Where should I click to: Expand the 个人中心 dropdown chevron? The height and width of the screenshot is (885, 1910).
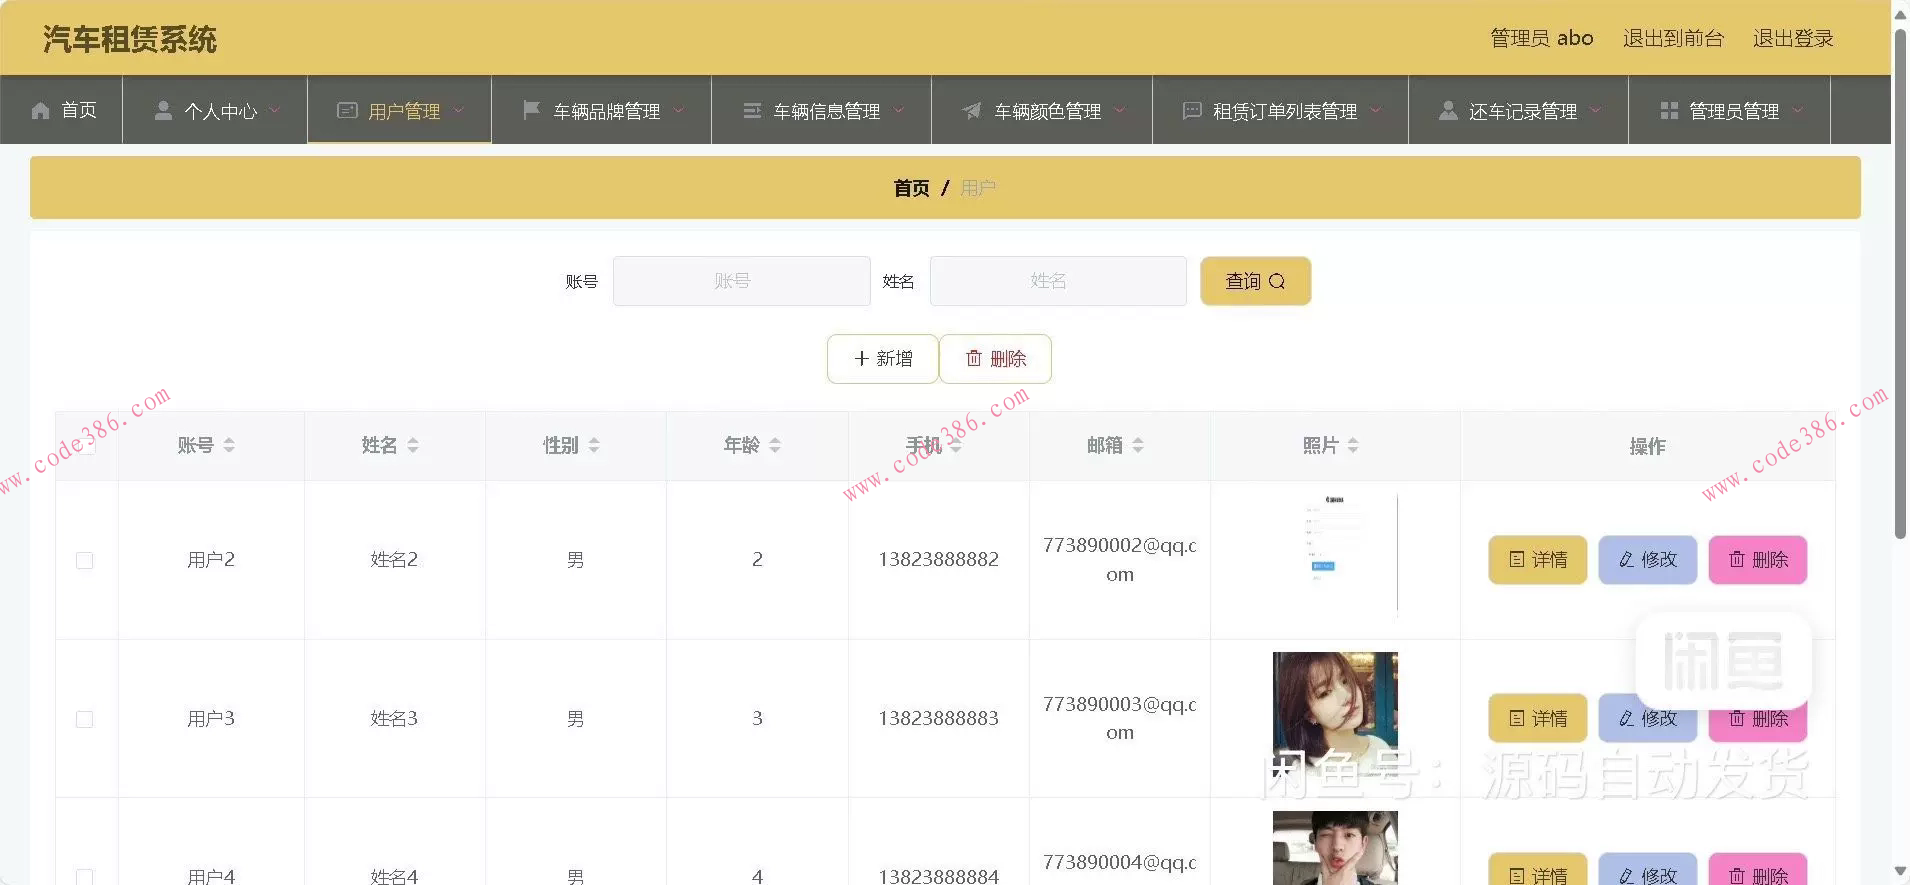click(x=274, y=111)
